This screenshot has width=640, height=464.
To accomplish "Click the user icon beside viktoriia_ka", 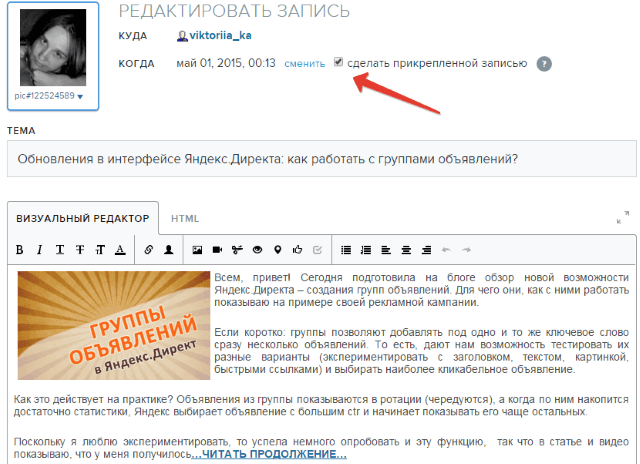I will [182, 36].
